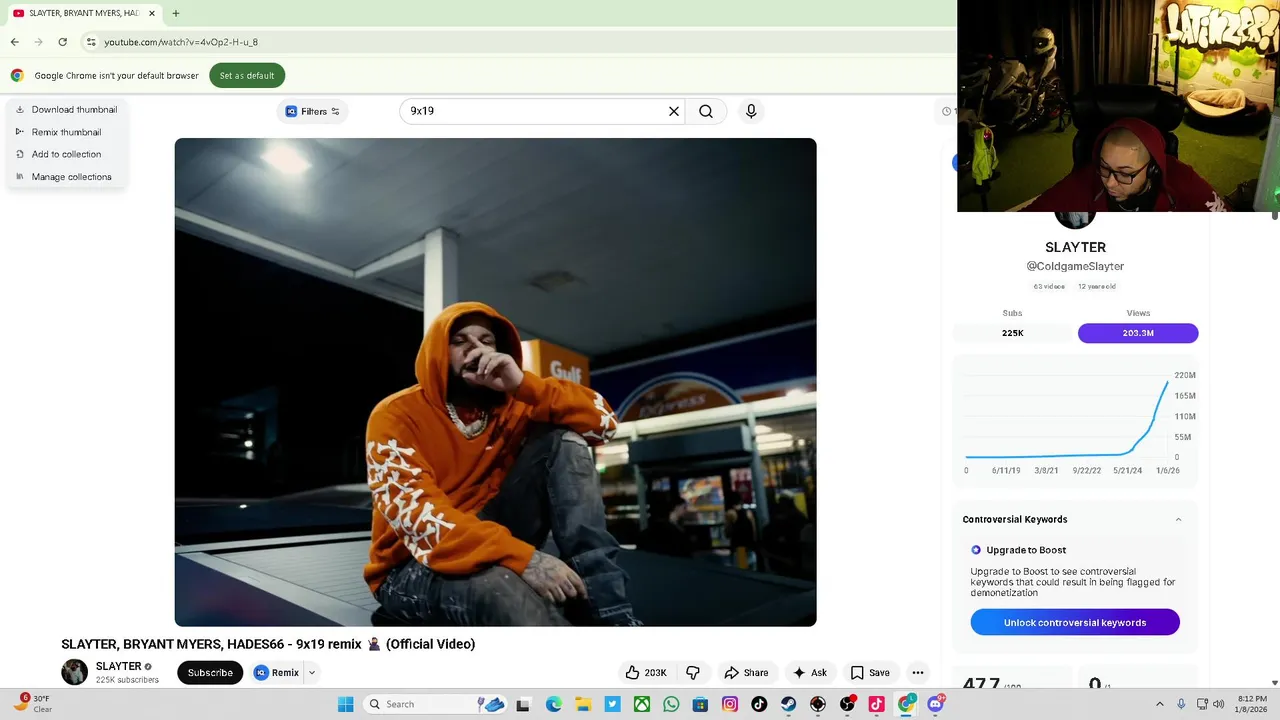The image size is (1280, 720).
Task: Reload the page with the refresh icon
Action: [62, 42]
